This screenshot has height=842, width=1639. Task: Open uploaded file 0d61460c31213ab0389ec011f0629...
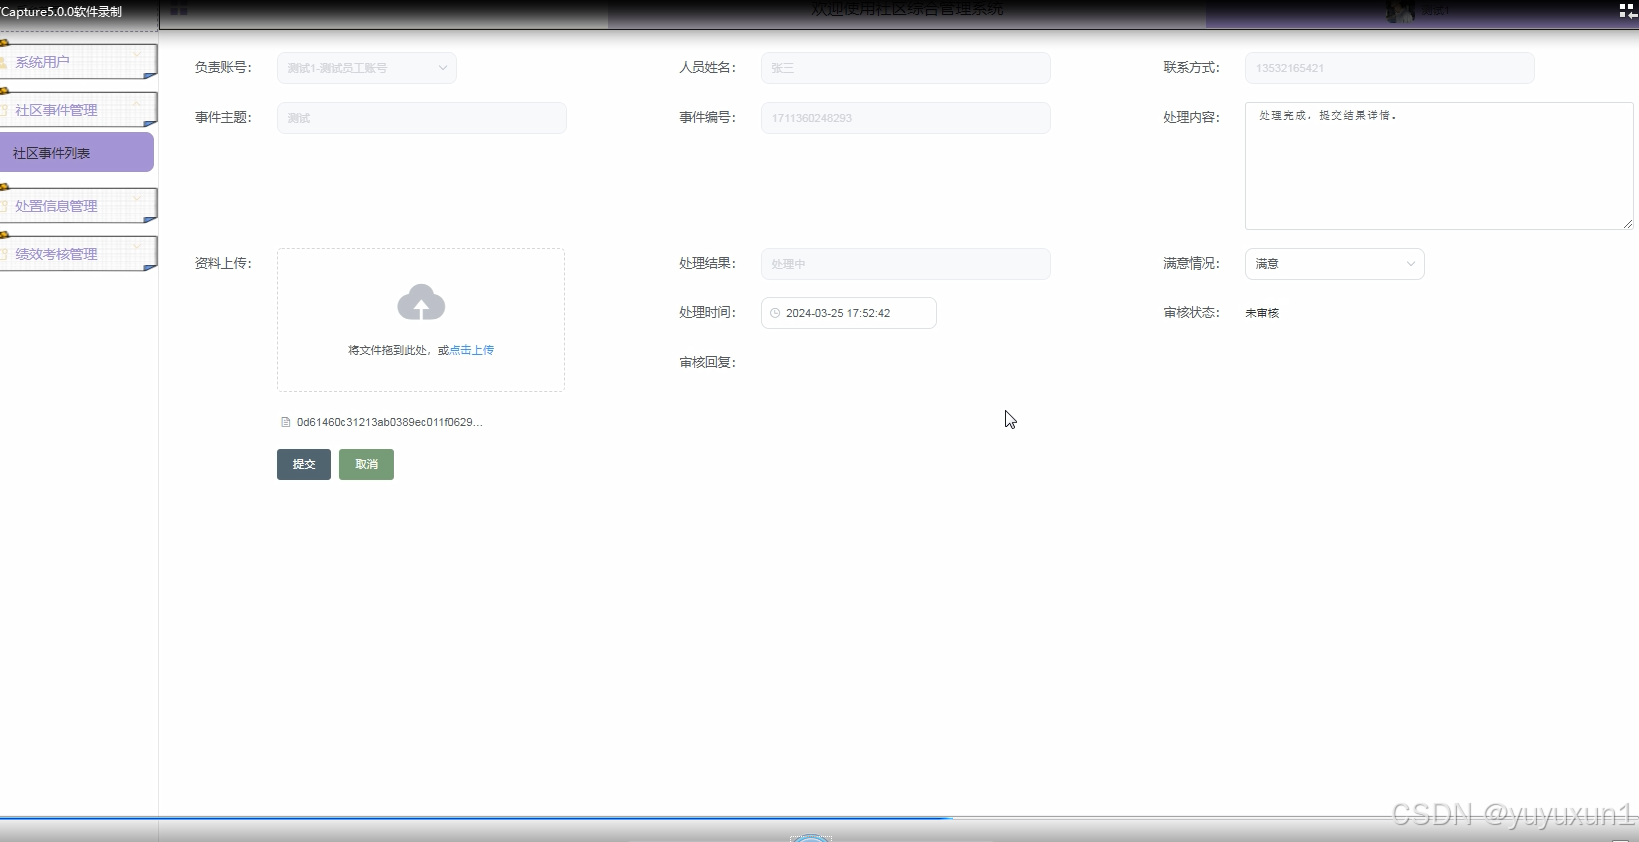click(389, 422)
